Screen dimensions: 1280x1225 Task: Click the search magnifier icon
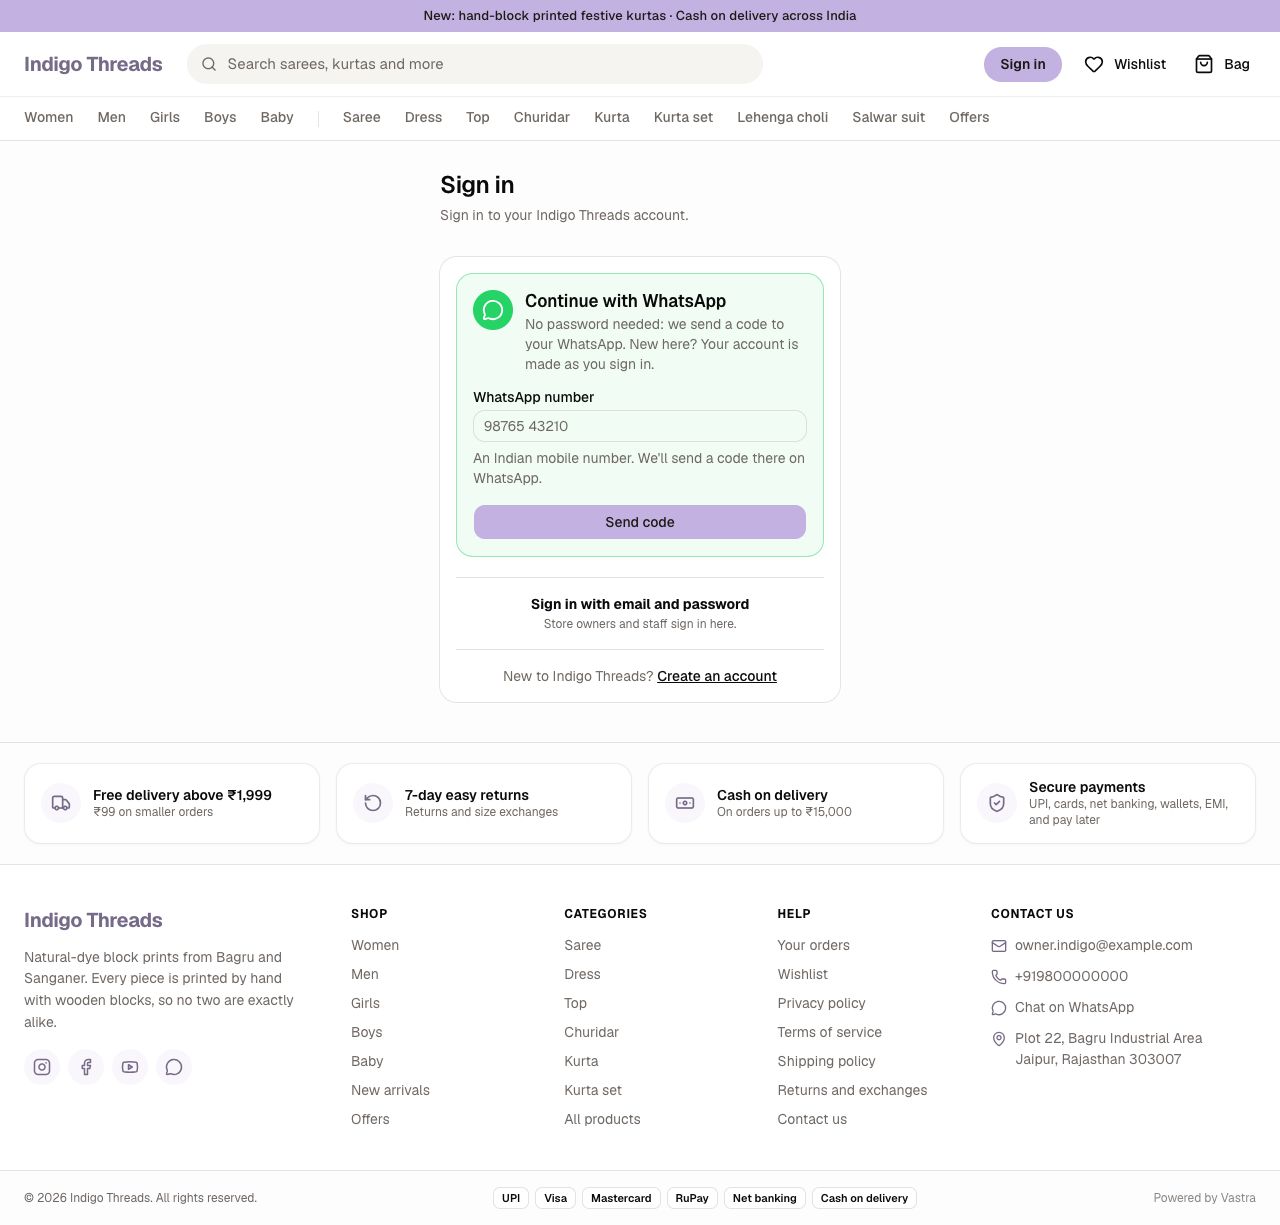(209, 64)
